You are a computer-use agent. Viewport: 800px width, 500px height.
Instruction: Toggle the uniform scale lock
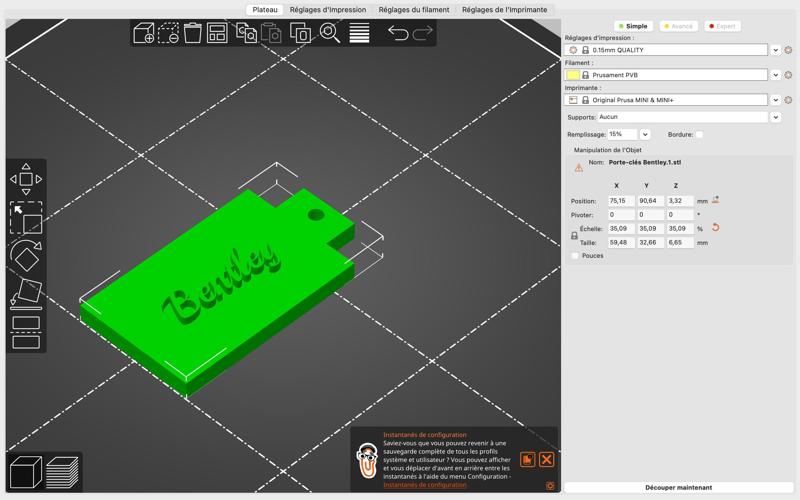click(574, 236)
